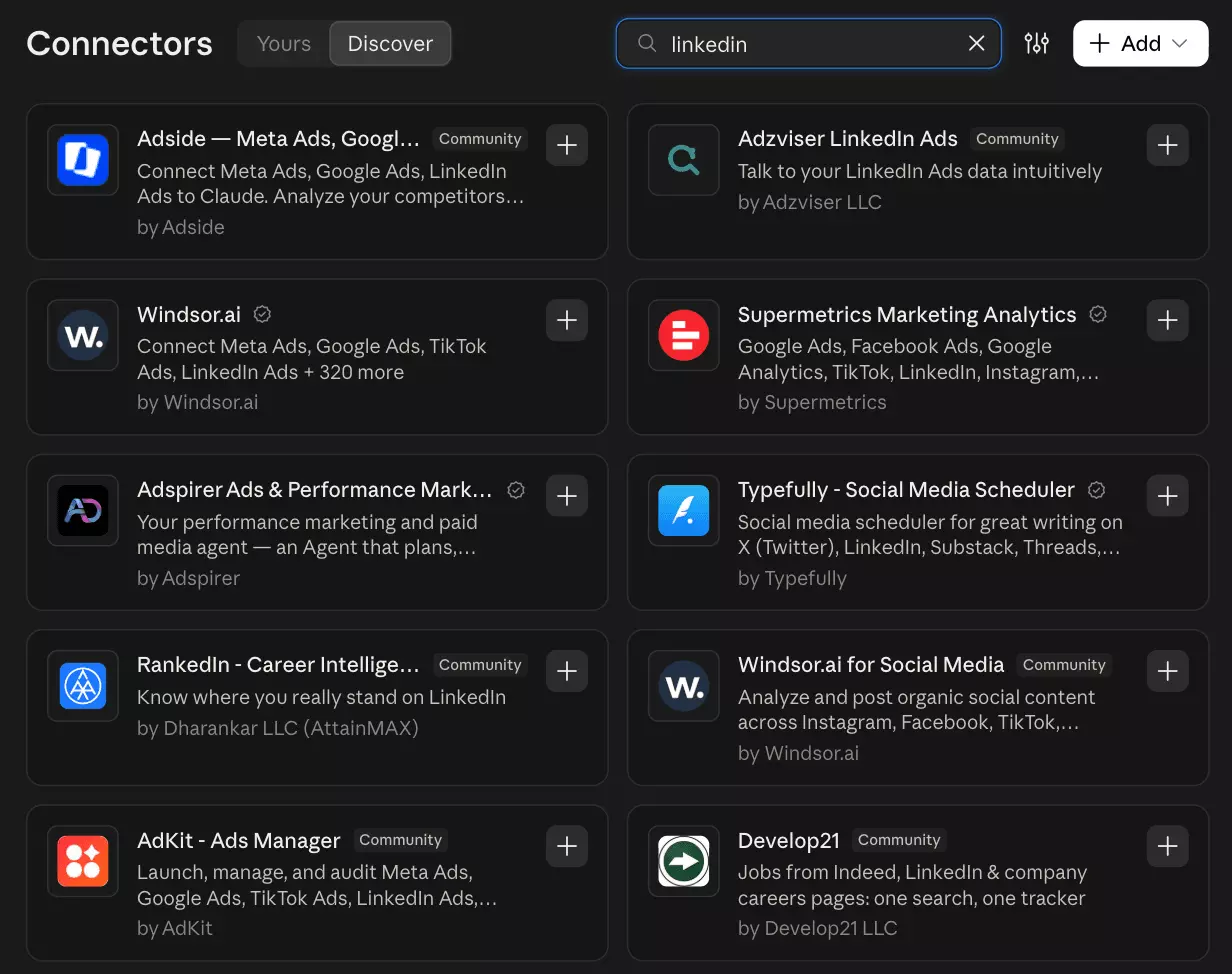
Task: Add the Adzviser LinkedIn Ads connector
Action: point(1167,145)
